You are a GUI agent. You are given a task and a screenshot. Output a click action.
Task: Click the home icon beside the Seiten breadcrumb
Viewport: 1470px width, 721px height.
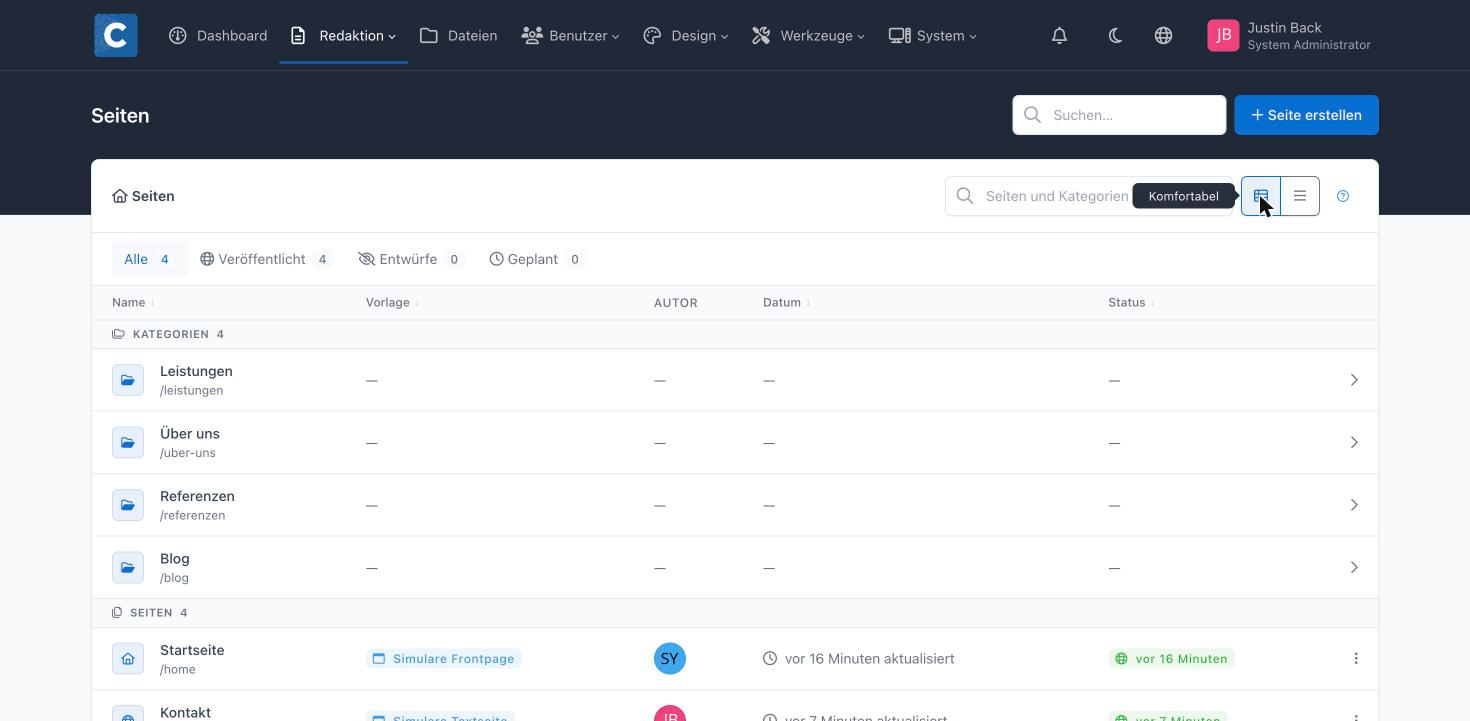pos(120,196)
